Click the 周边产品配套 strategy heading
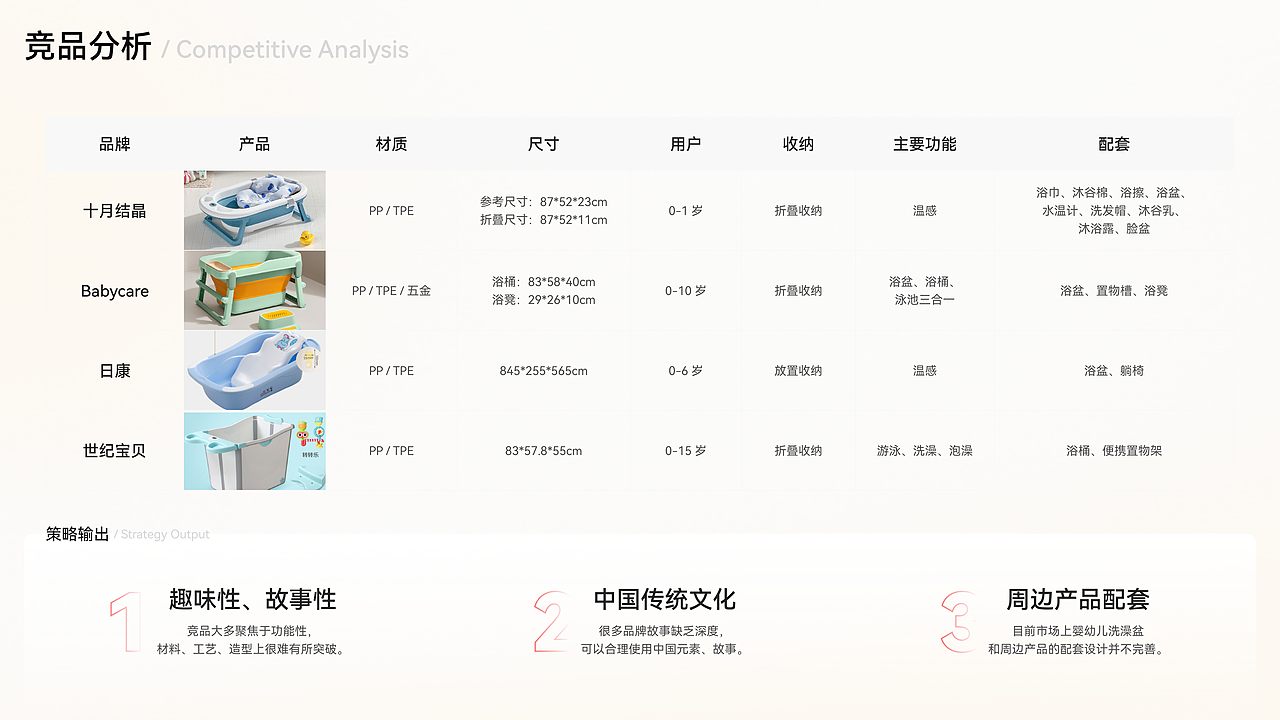Viewport: 1280px width, 720px height. point(1078,599)
